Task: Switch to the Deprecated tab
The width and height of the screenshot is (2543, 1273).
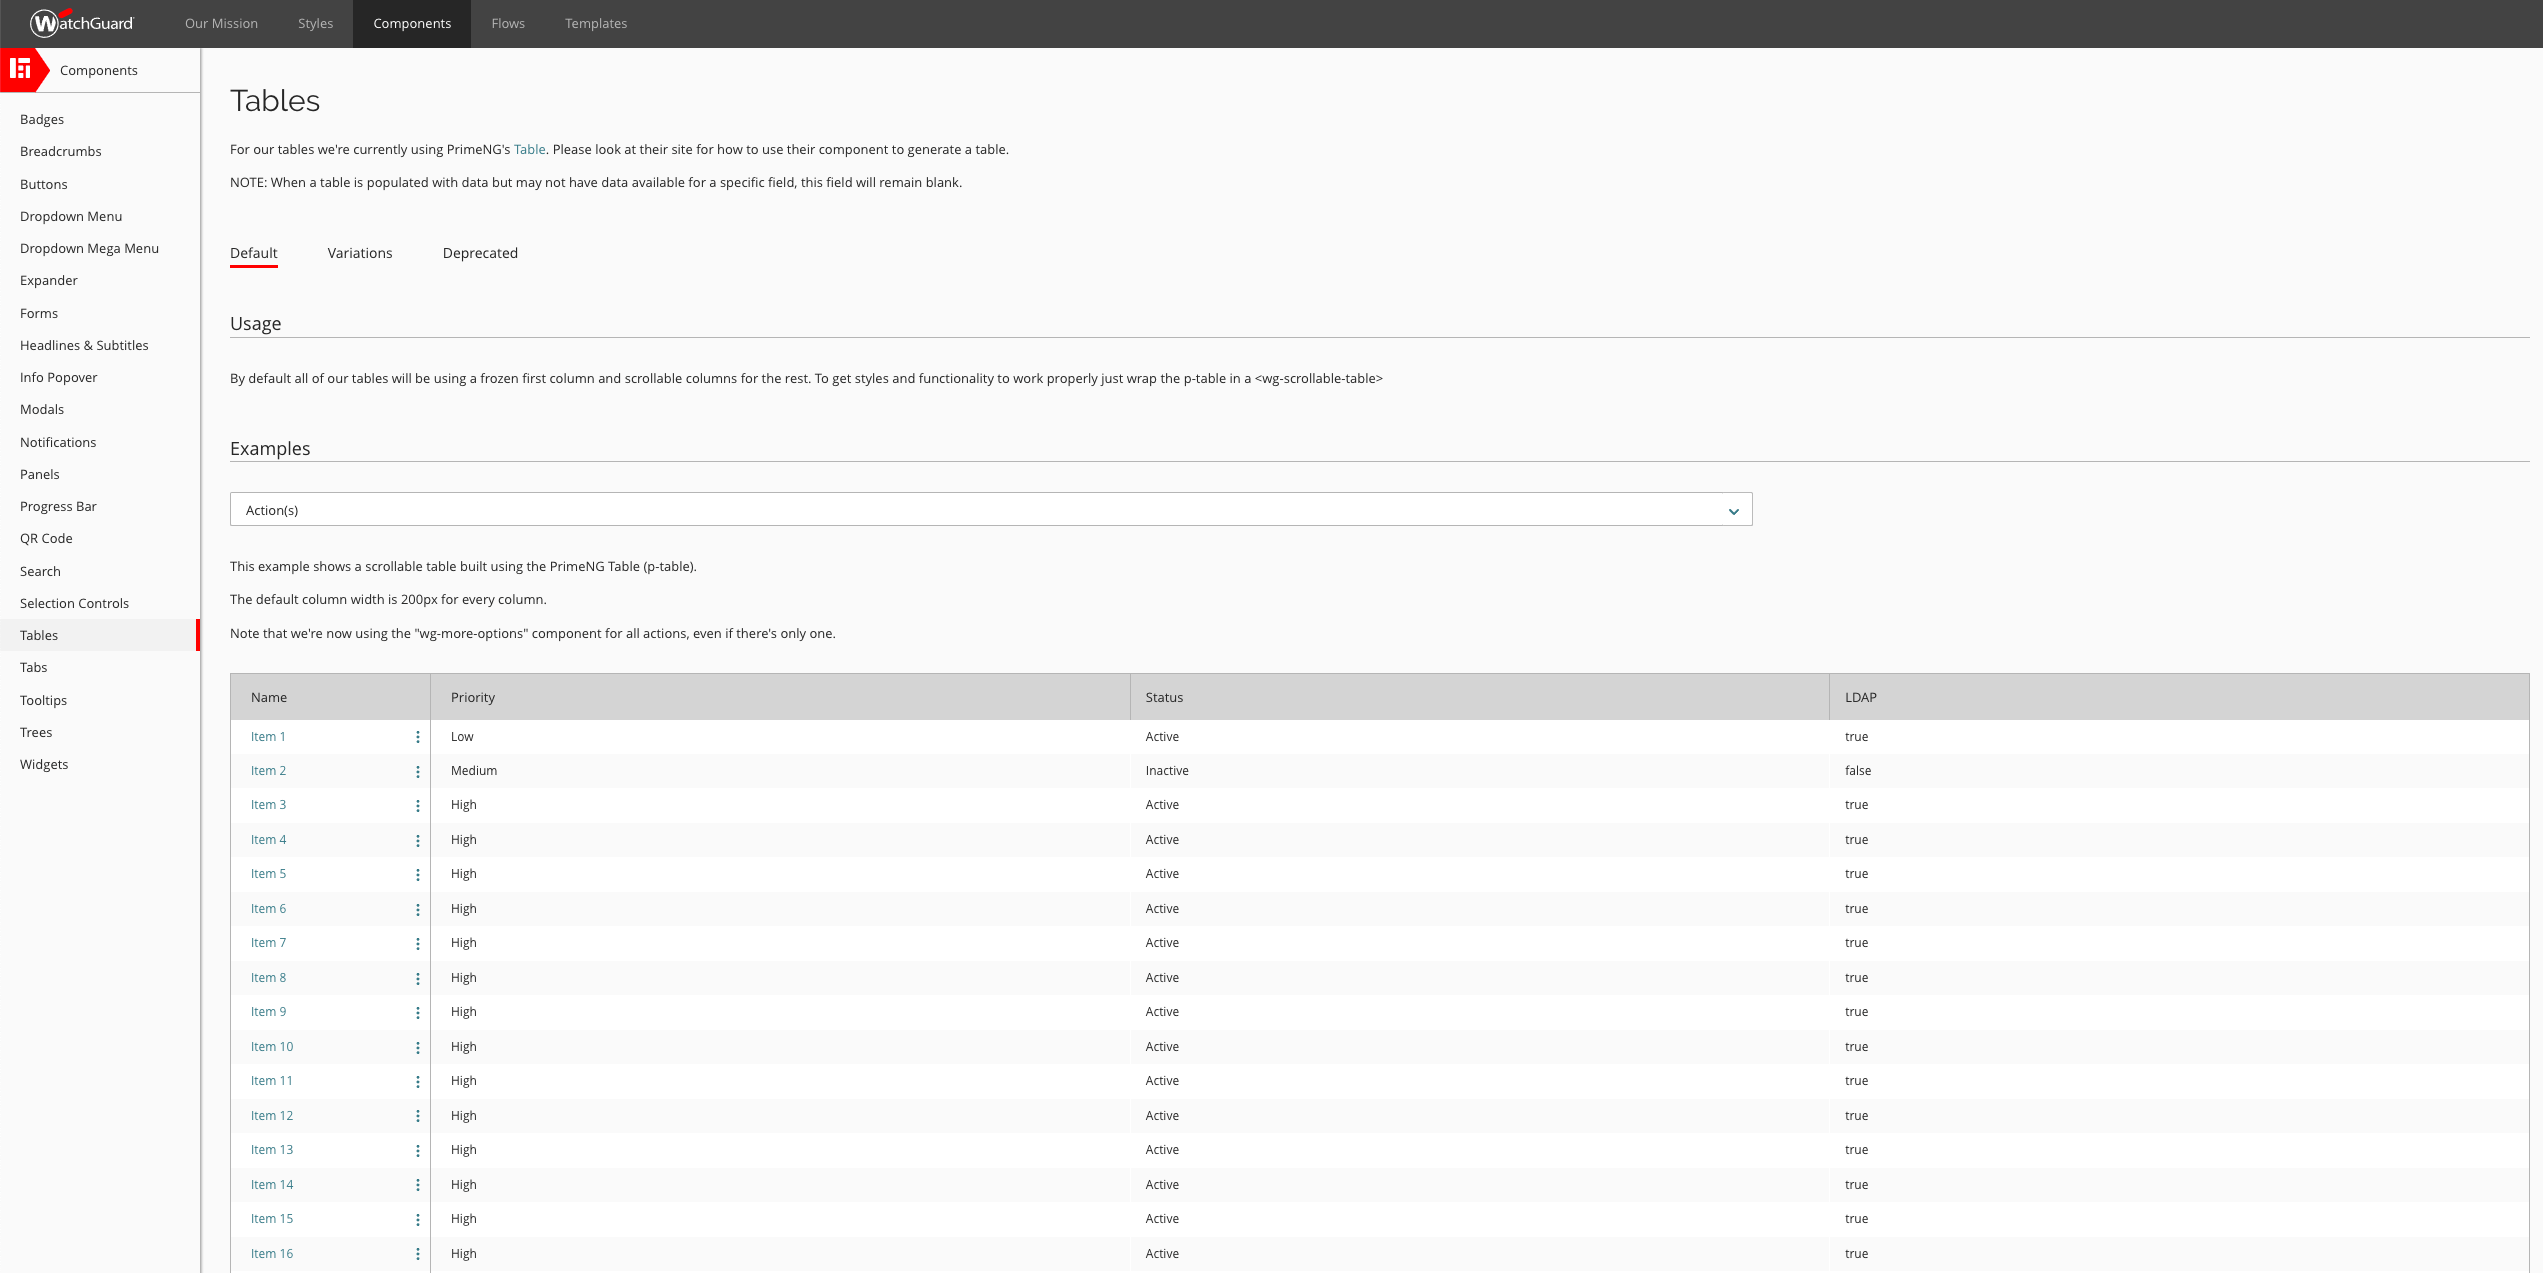Action: click(480, 253)
